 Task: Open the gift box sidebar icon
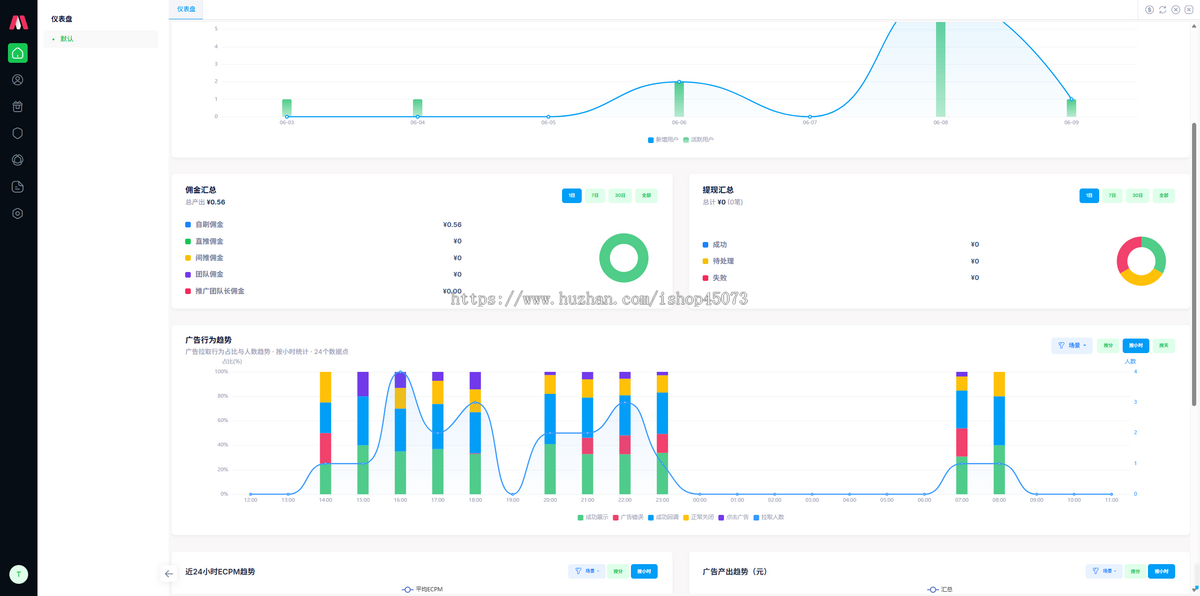(18, 106)
